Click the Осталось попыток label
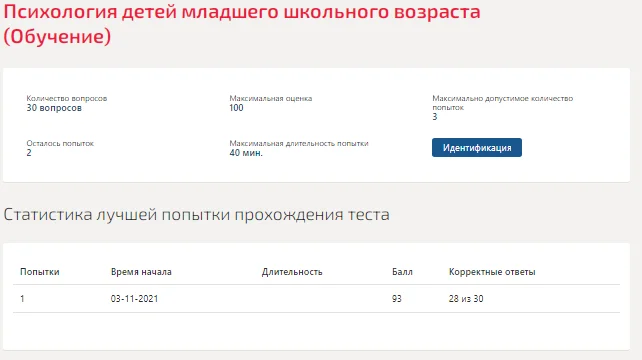 click(x=60, y=143)
